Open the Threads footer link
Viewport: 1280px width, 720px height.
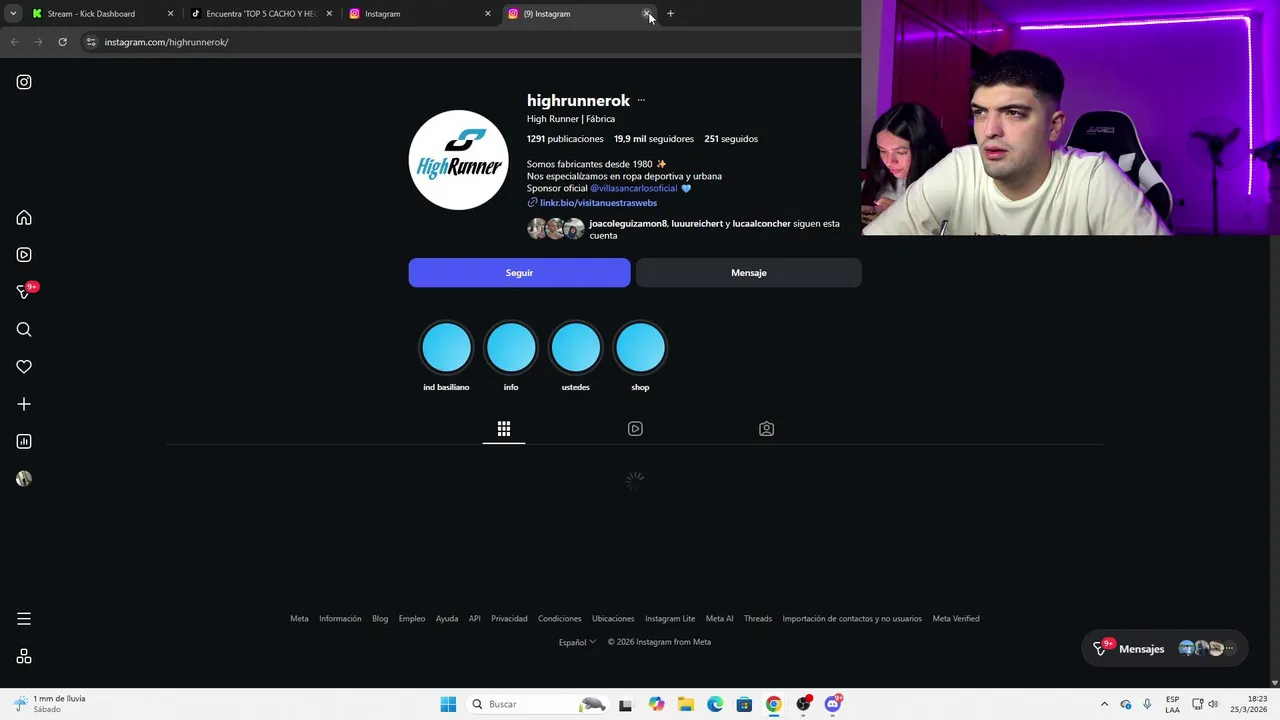pos(758,619)
